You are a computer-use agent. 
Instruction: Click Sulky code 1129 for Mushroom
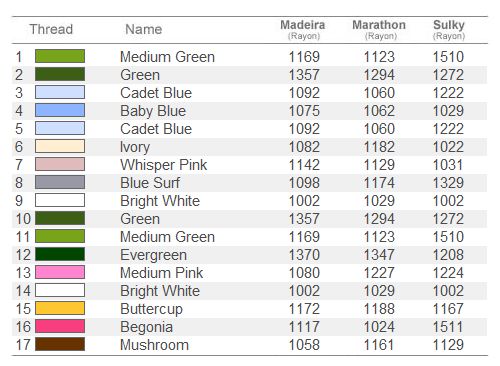click(448, 345)
